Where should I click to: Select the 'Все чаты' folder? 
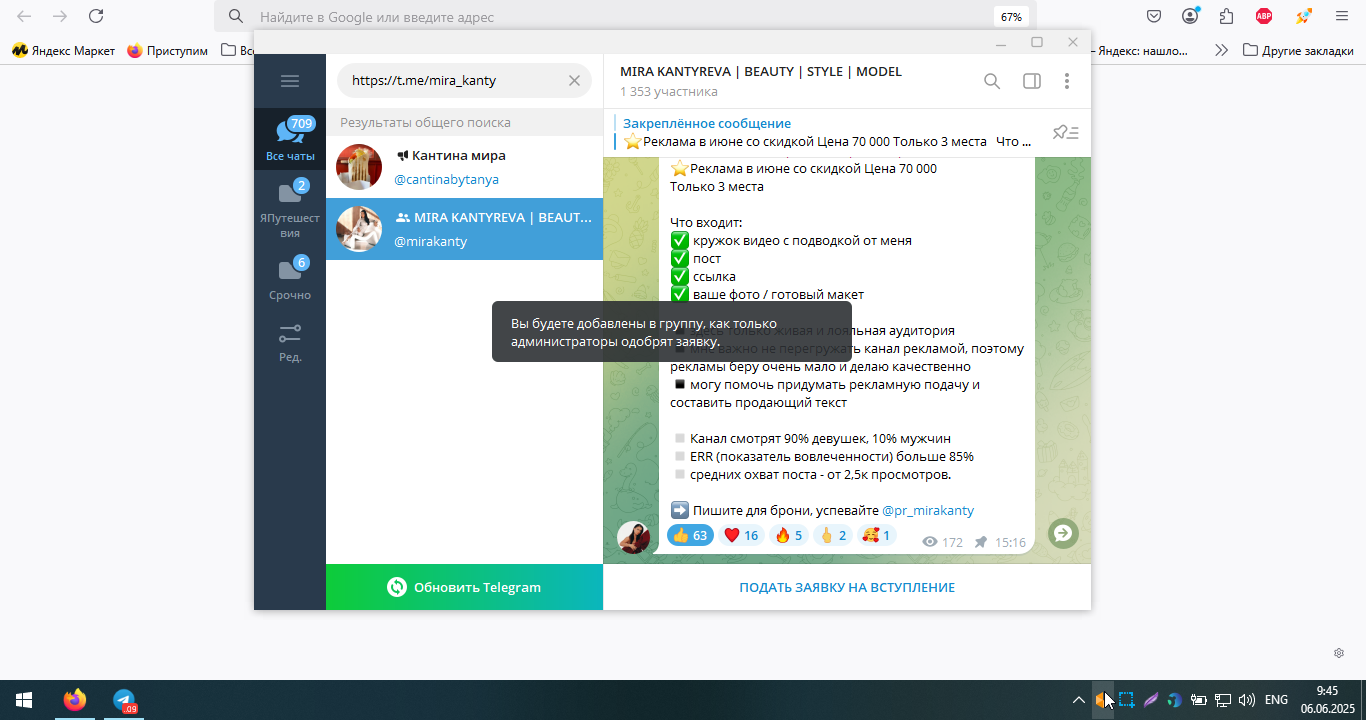point(290,139)
